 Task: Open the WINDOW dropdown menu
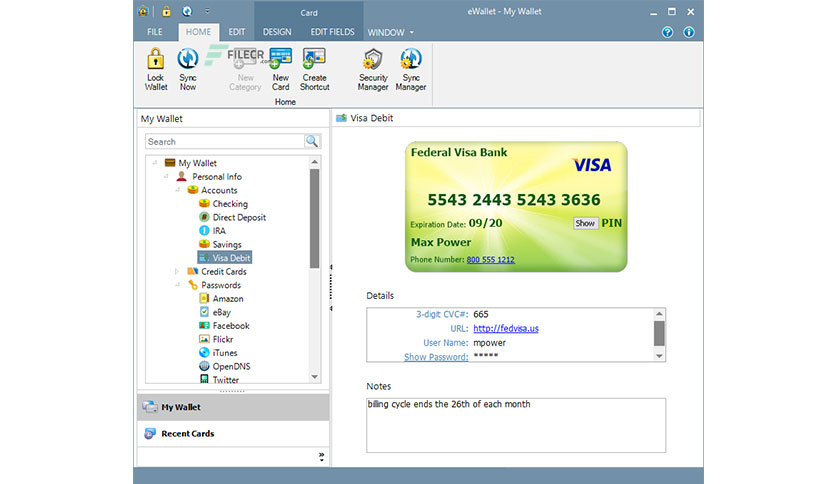[x=390, y=33]
